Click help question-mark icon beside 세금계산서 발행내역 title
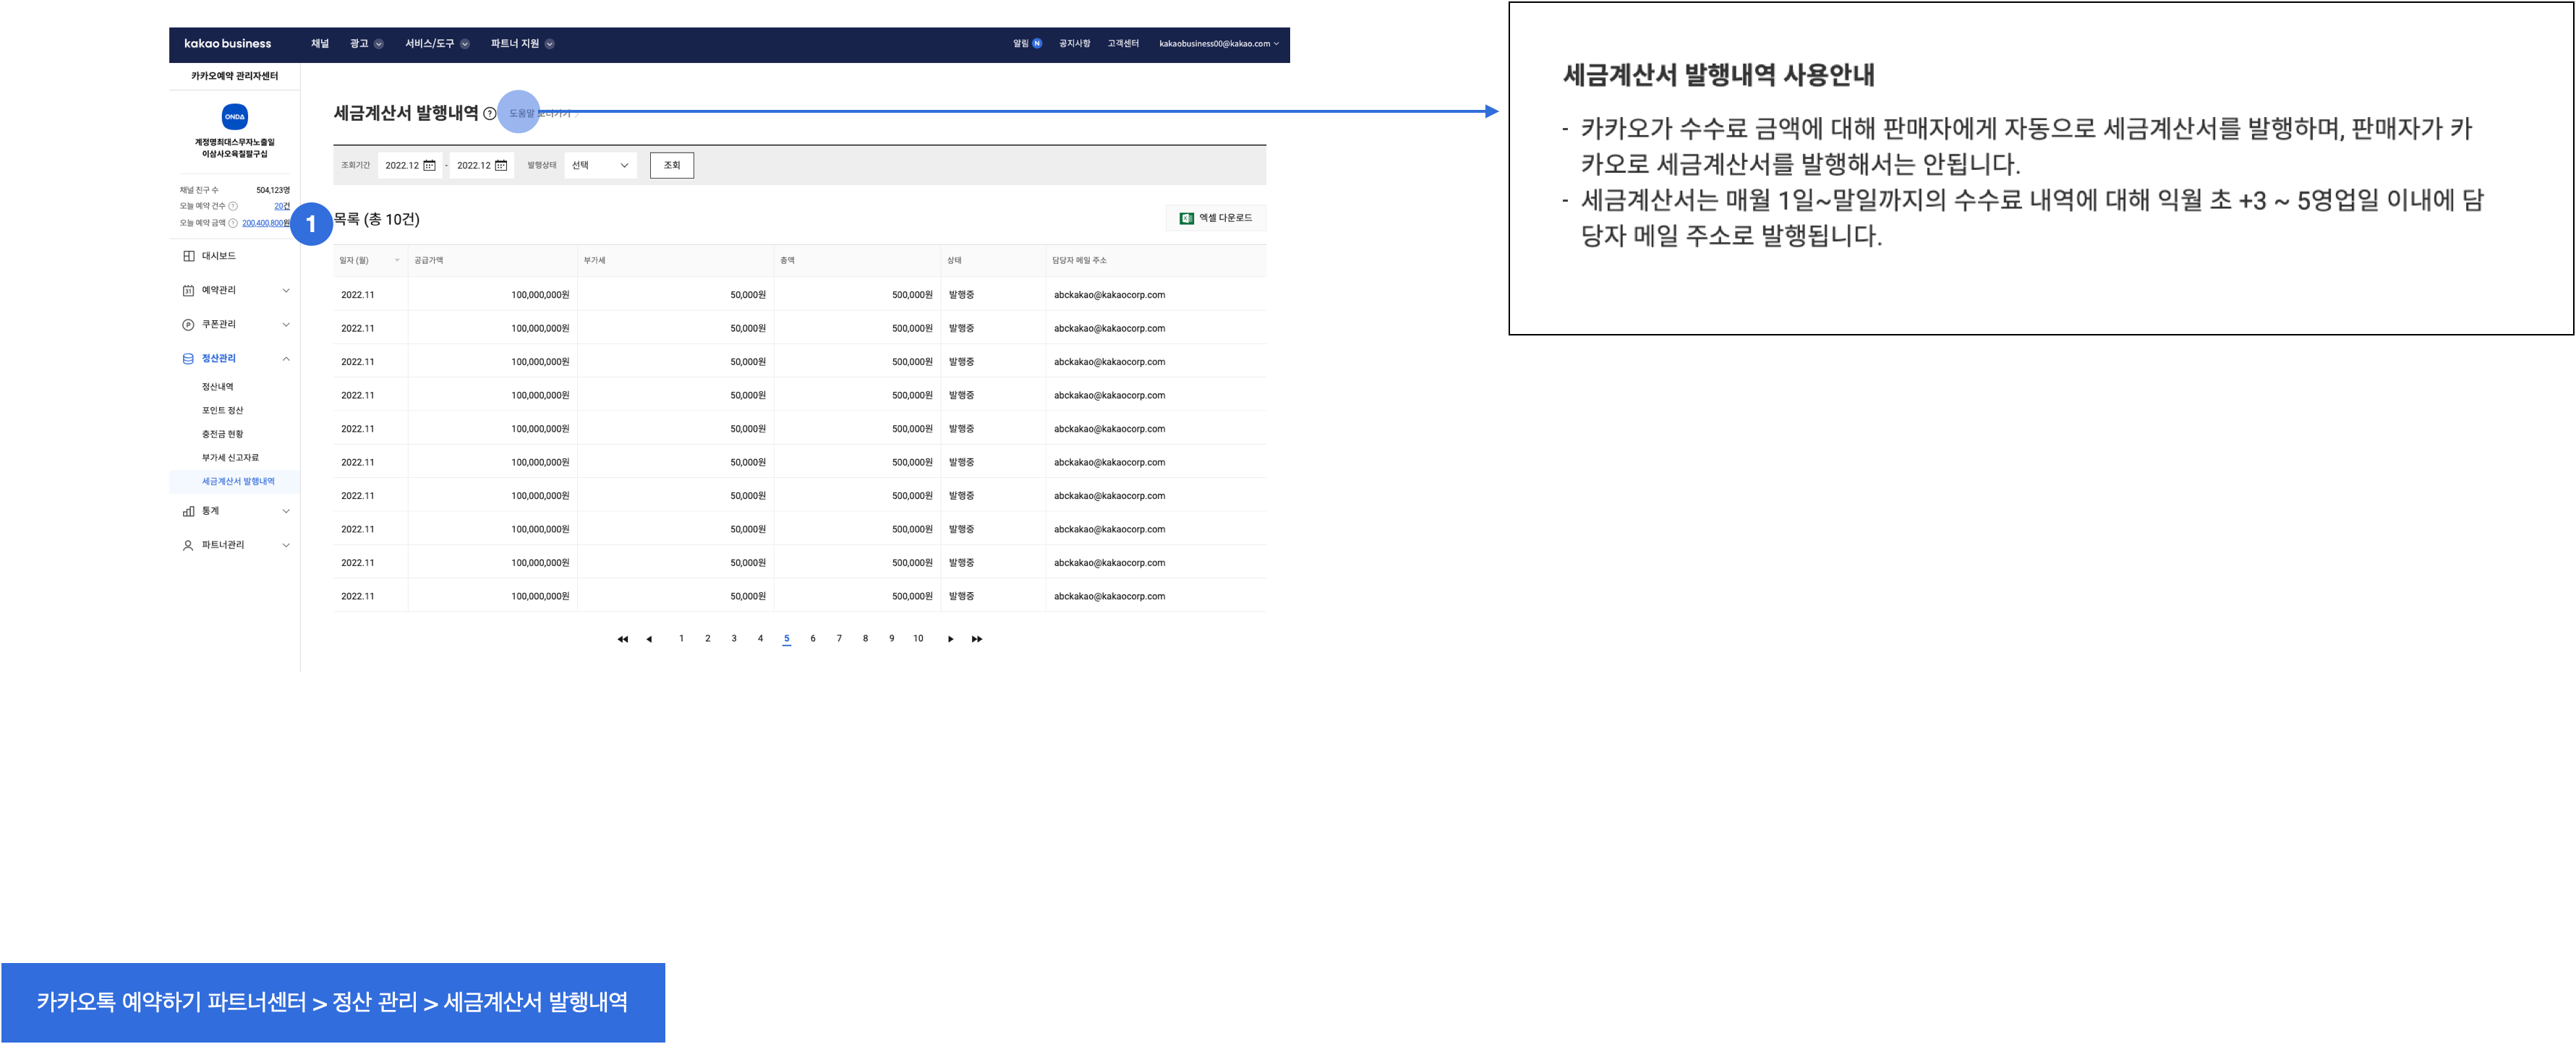This screenshot has width=2576, height=1044. (x=489, y=114)
